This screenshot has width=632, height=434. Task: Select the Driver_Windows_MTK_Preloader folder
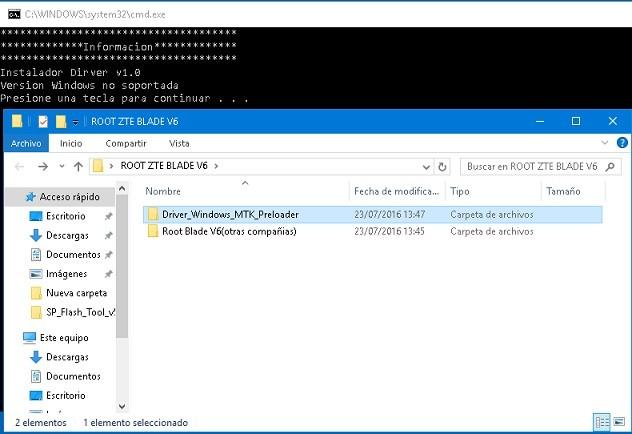[x=372, y=214]
